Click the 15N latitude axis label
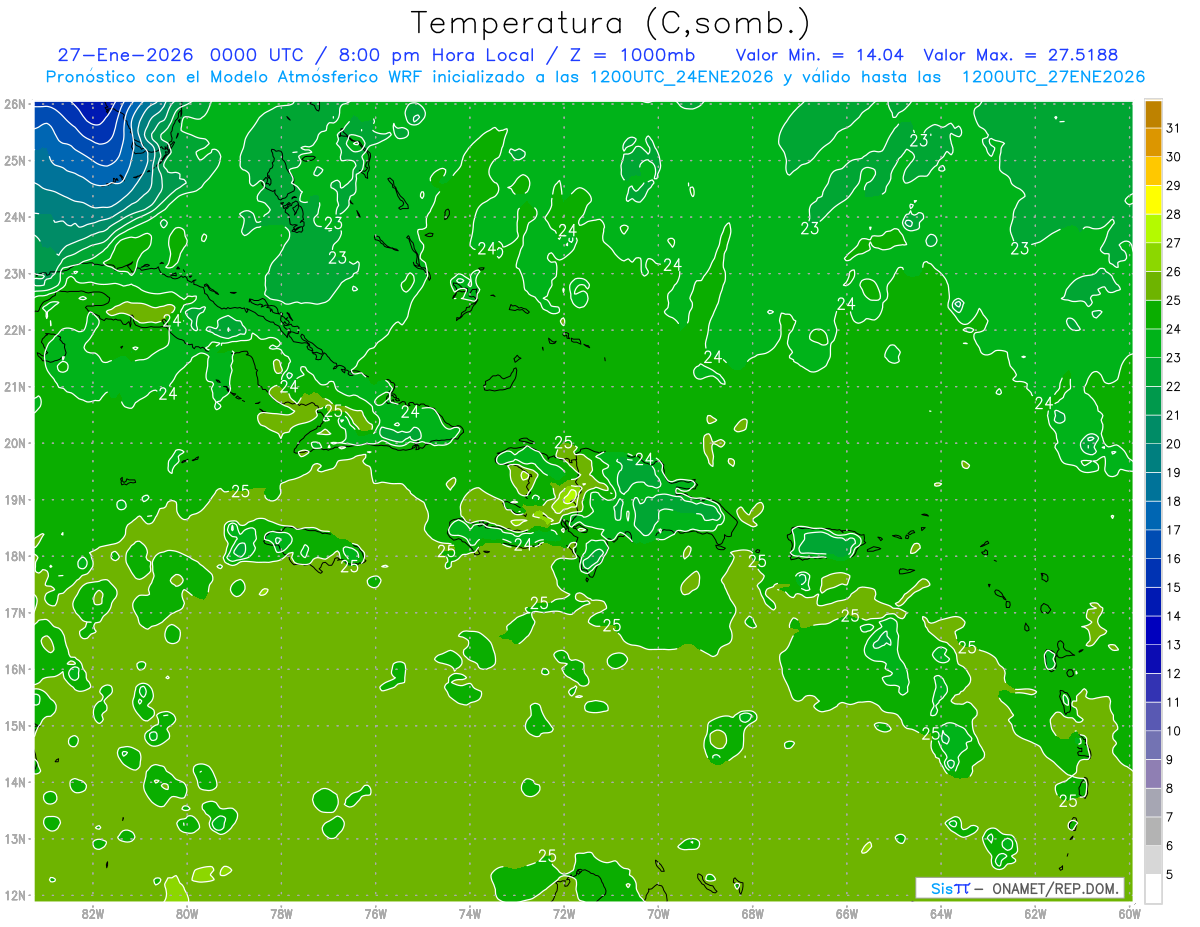Viewport: 1200px width, 927px height. [14, 726]
